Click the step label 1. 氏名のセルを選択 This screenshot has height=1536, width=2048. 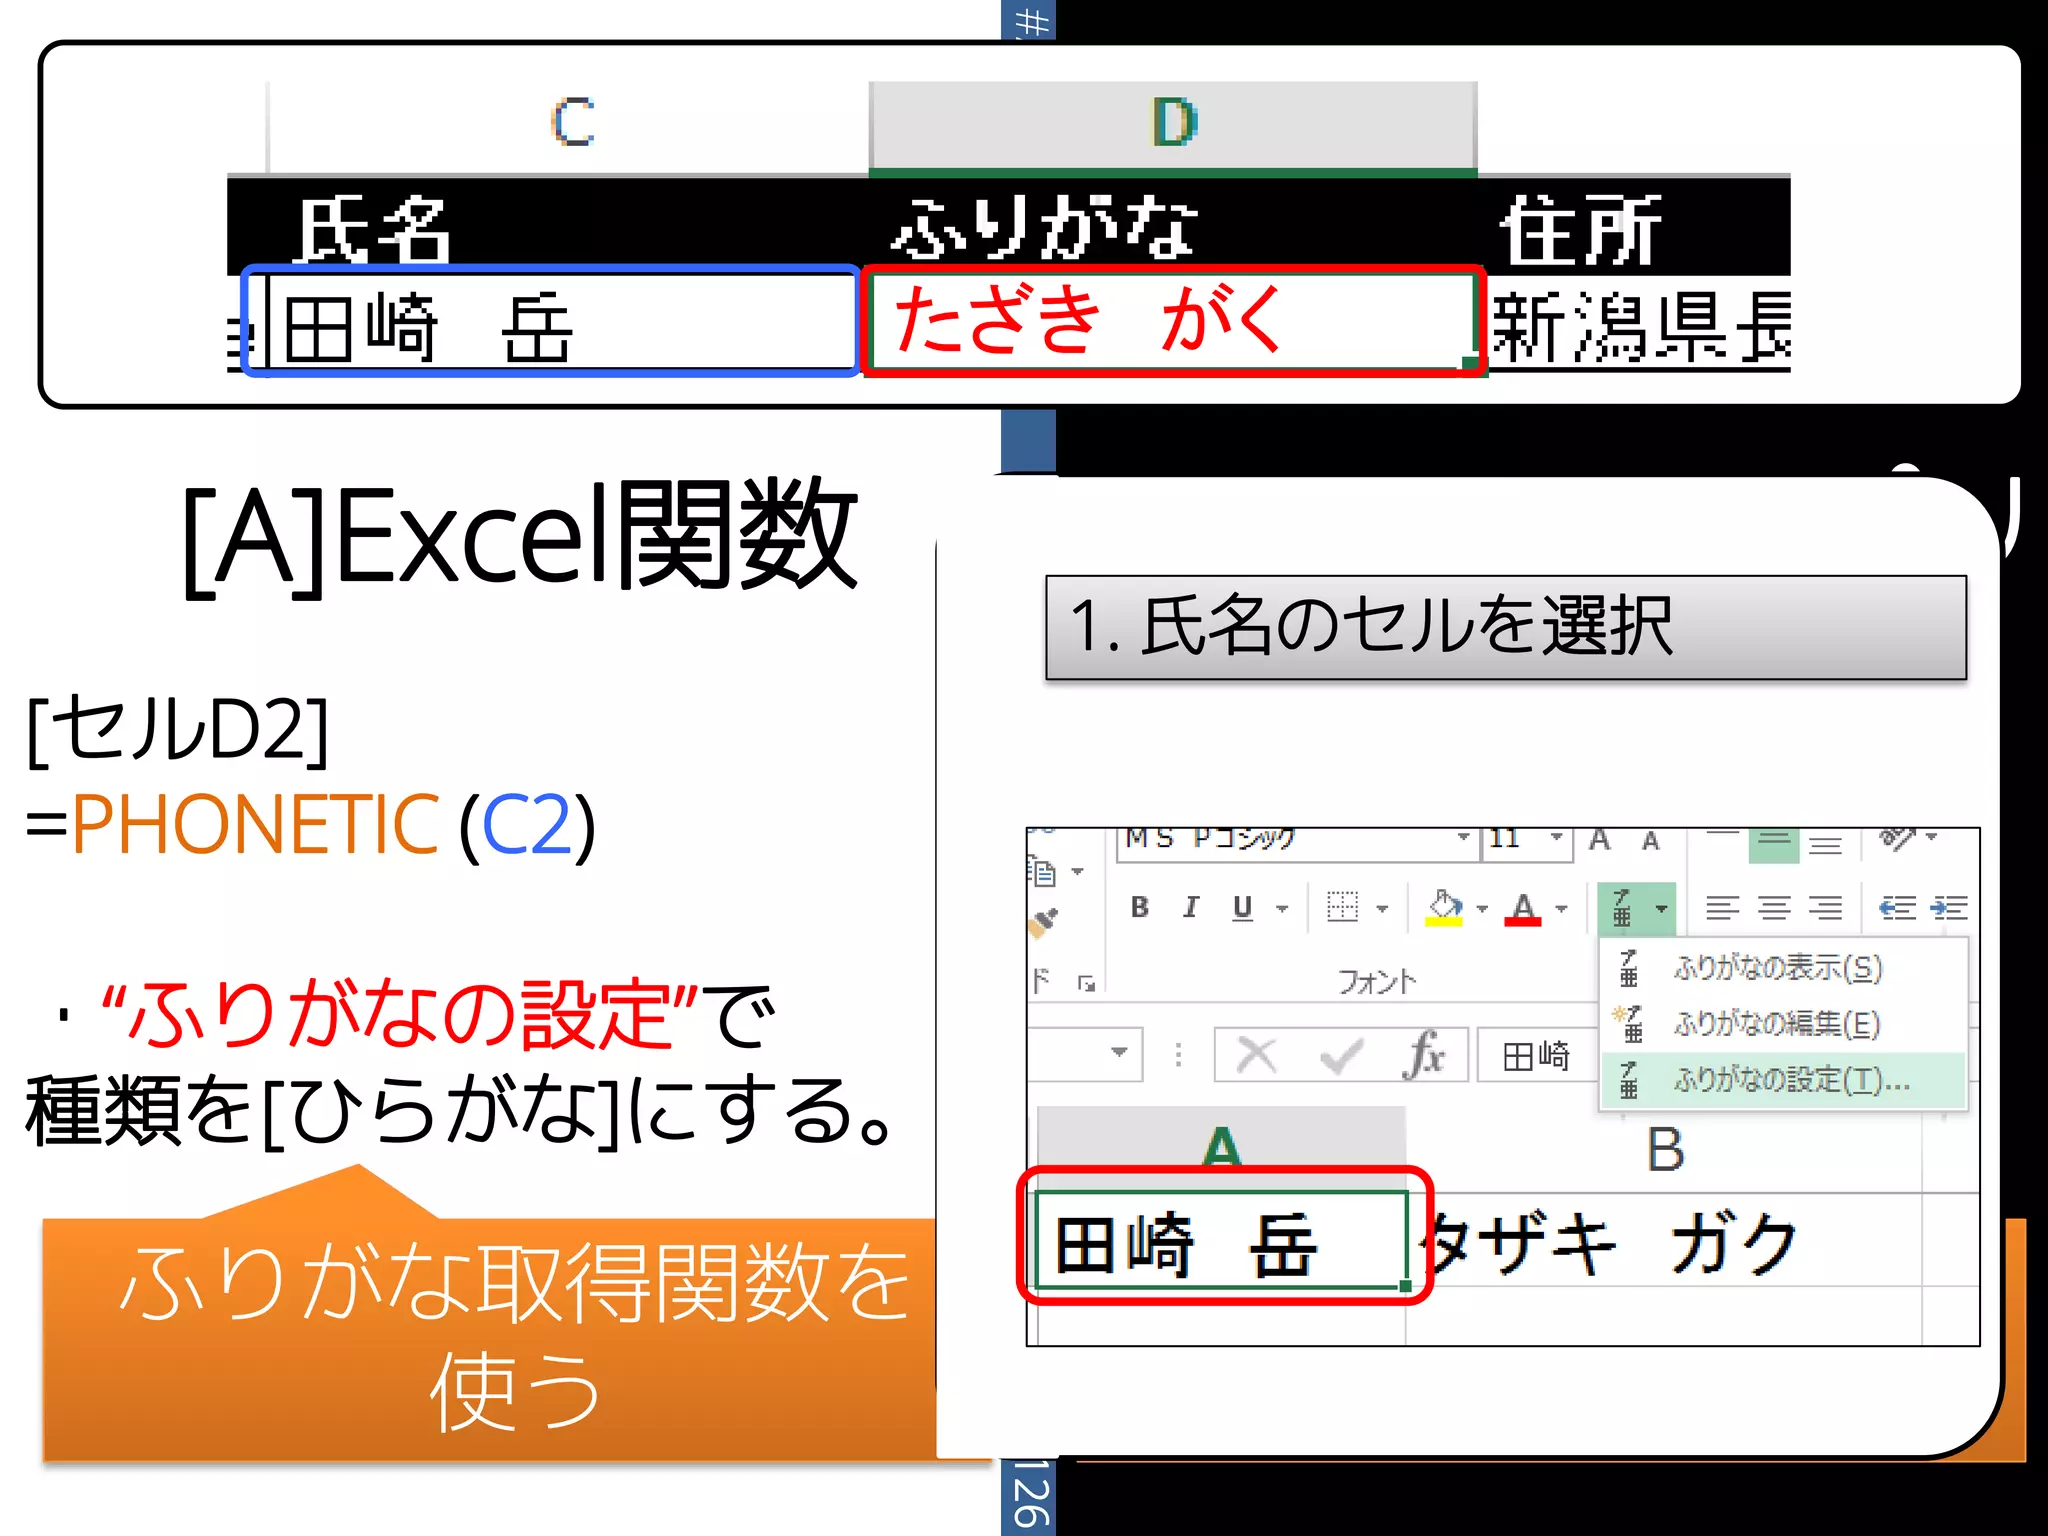pyautogui.click(x=1506, y=627)
